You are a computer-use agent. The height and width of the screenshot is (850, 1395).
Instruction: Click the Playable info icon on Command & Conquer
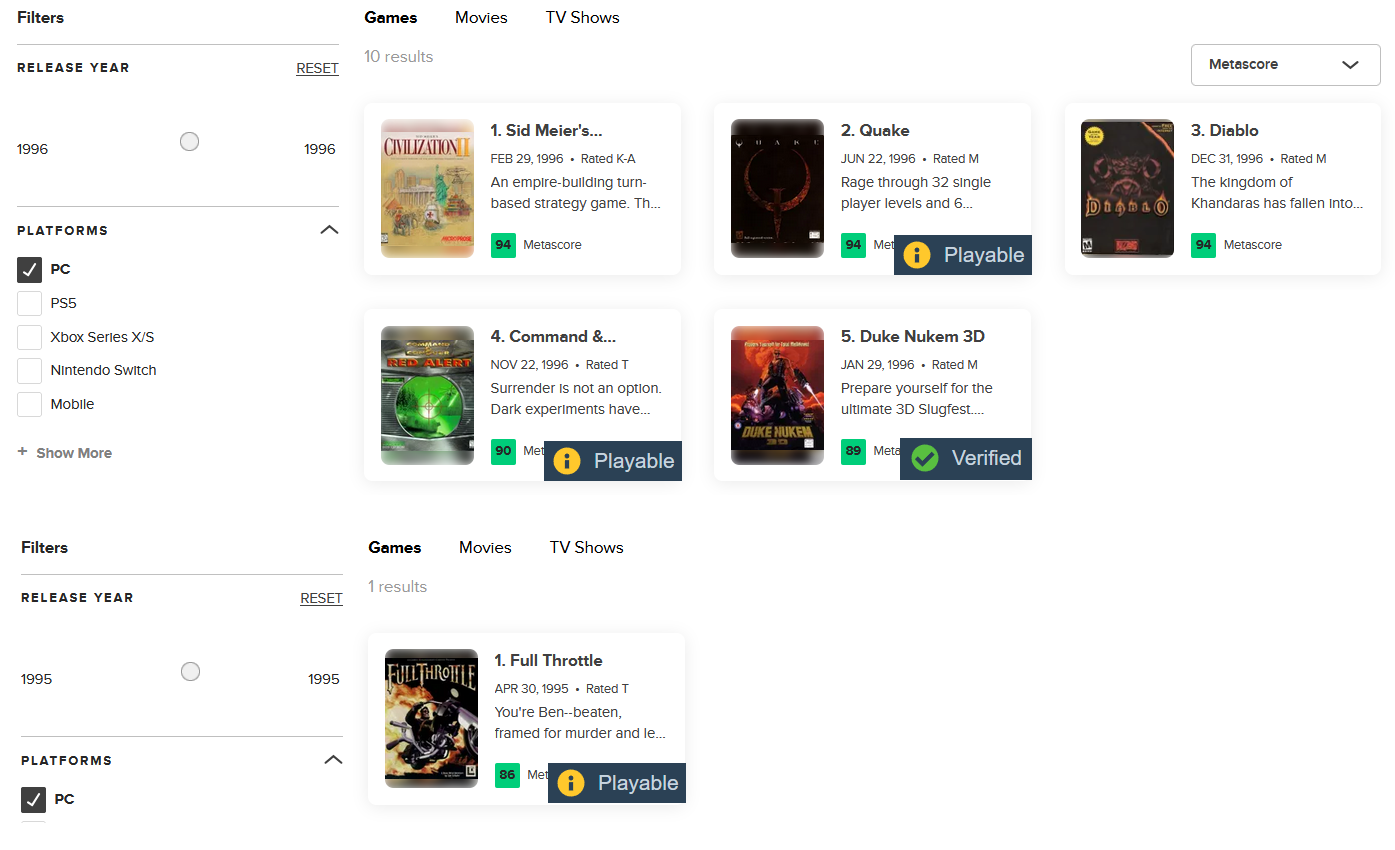point(567,461)
